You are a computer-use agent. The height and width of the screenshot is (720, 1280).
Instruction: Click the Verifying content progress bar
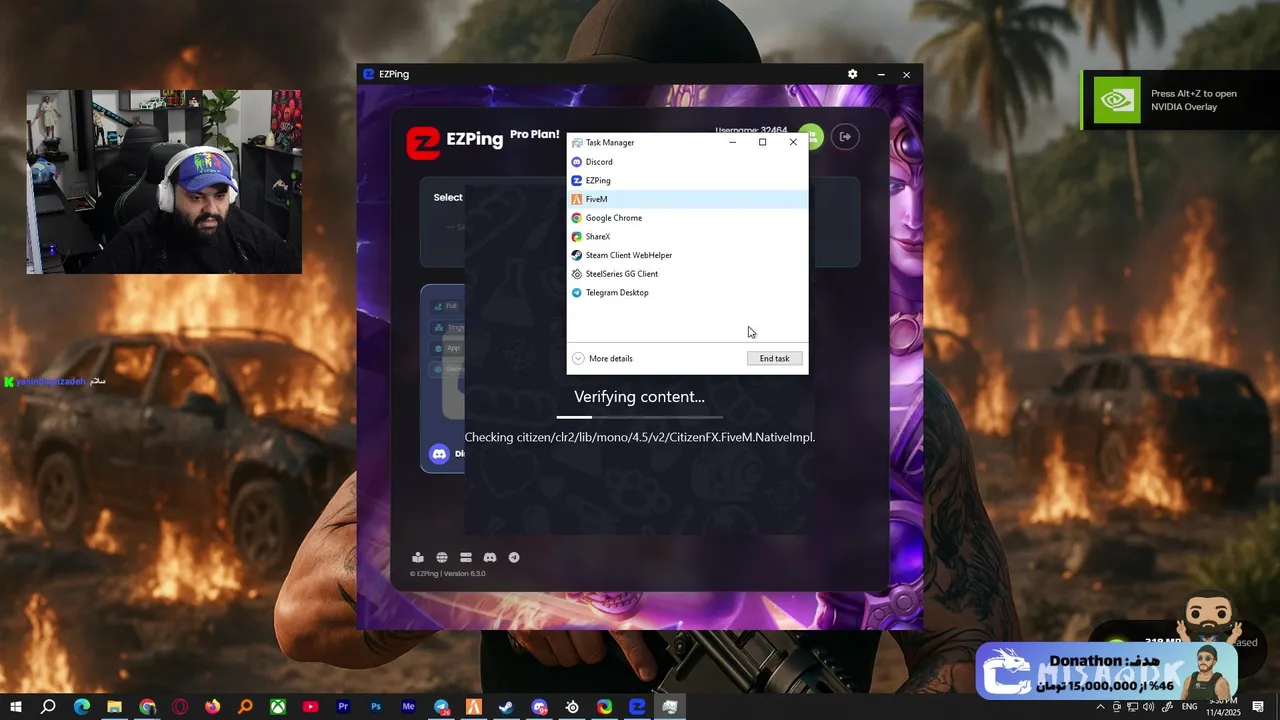[x=639, y=417]
